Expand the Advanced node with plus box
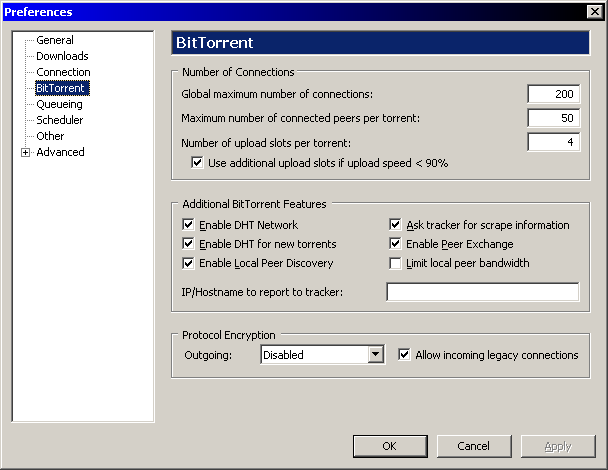This screenshot has height=470, width=608. tap(25, 152)
